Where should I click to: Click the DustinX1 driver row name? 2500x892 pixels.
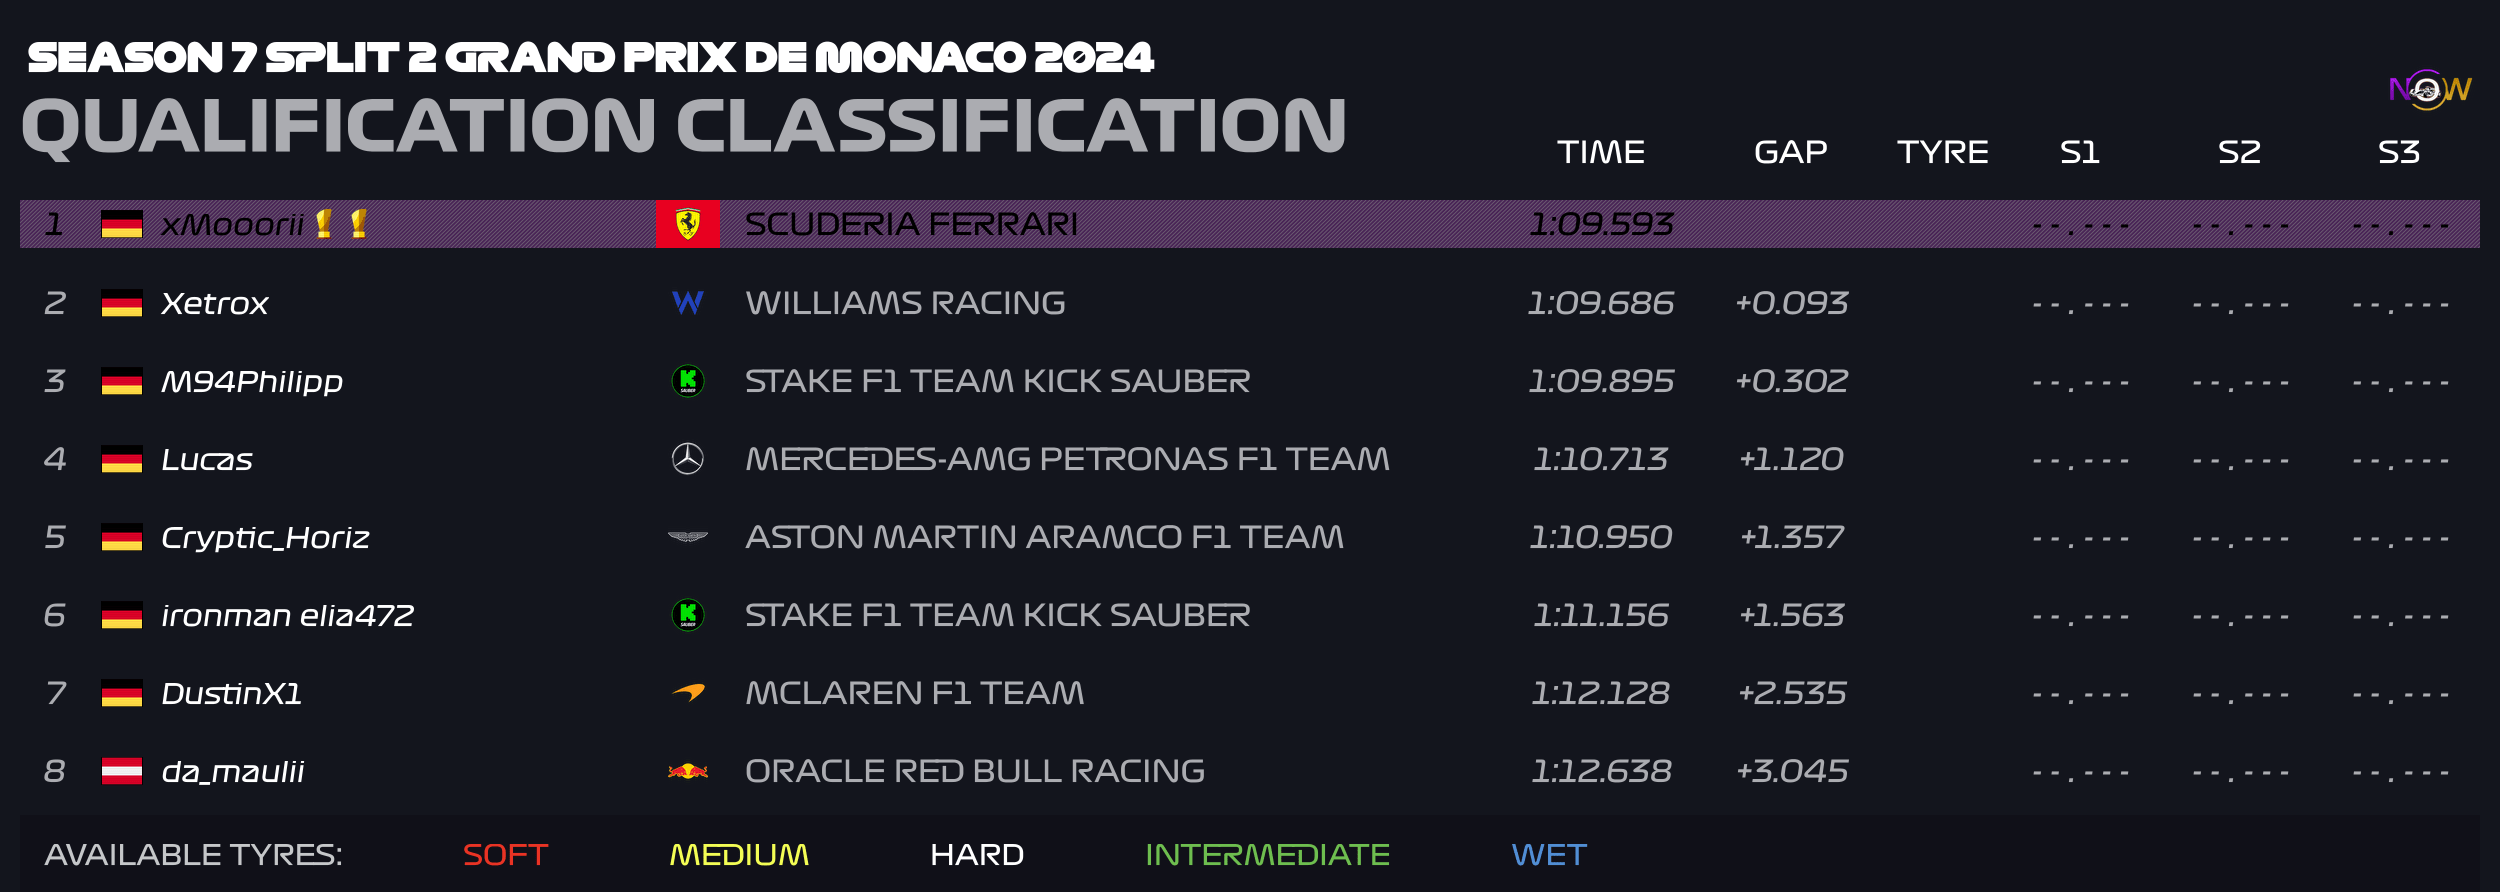pos(232,693)
